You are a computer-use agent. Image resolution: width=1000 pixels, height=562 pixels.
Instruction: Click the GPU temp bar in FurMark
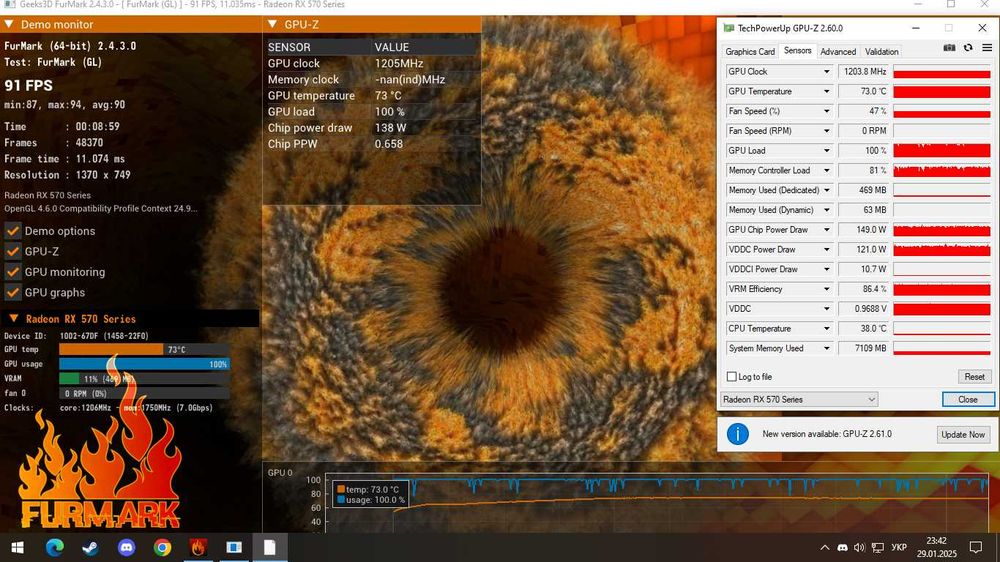tap(144, 350)
